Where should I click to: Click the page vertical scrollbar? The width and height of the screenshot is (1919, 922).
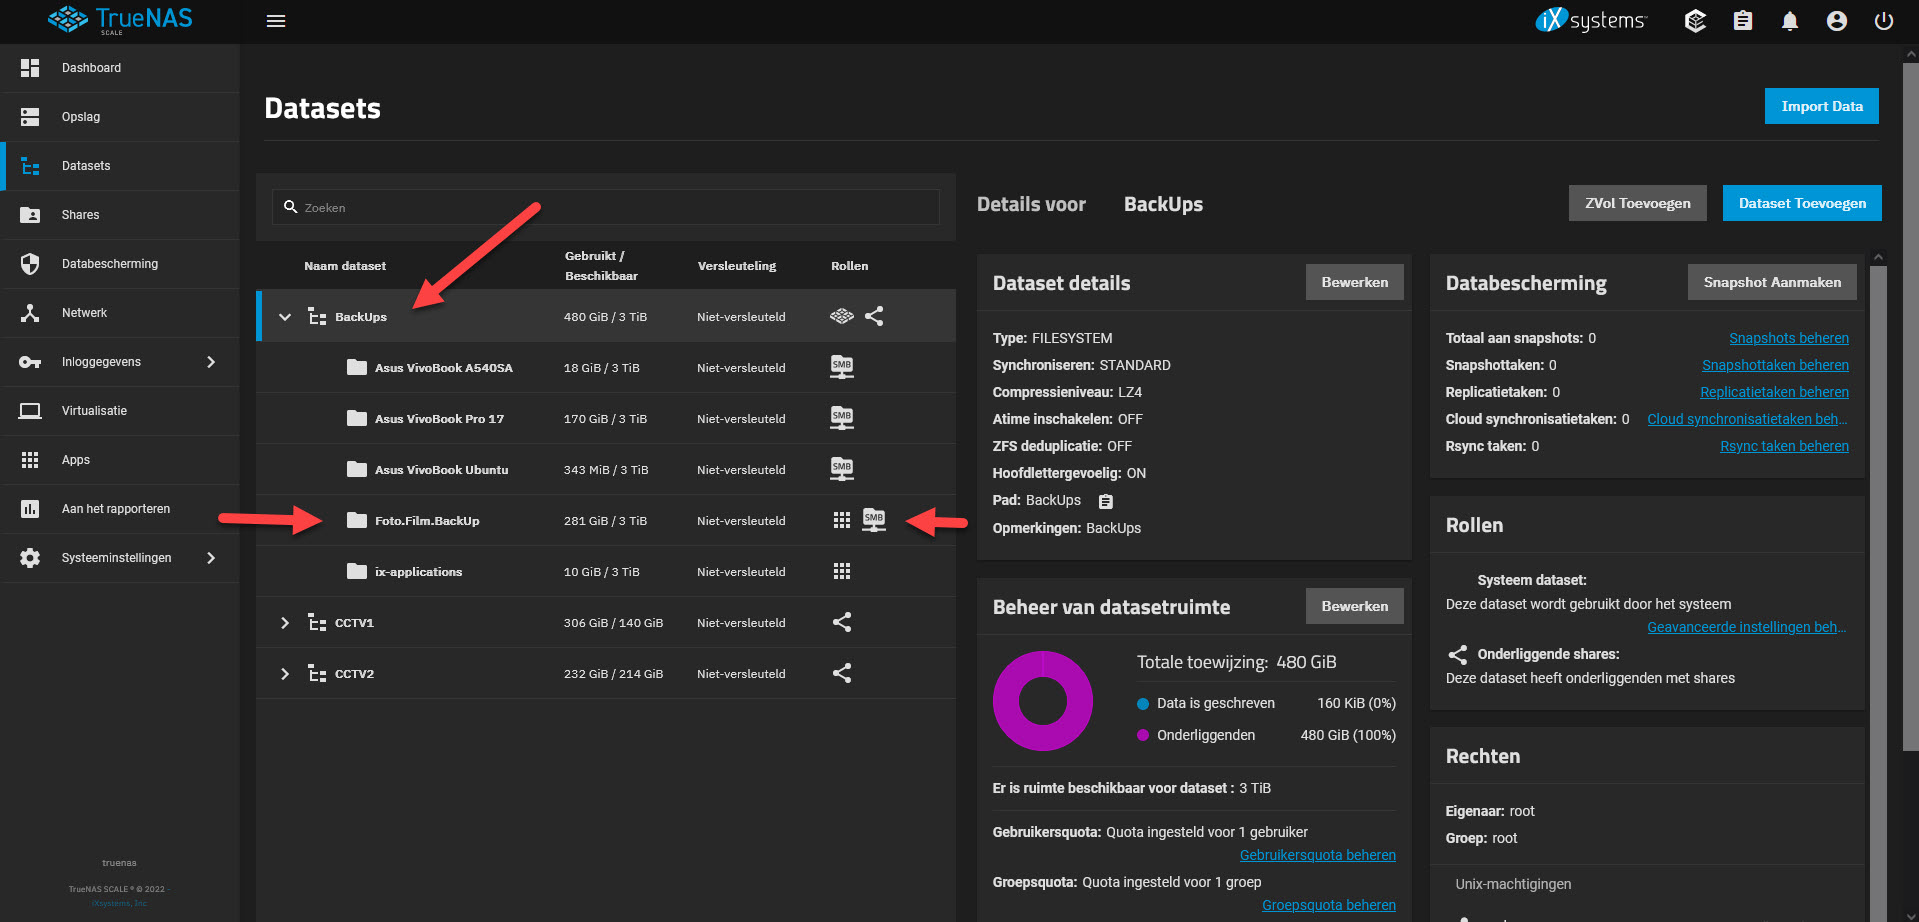[x=1911, y=405]
